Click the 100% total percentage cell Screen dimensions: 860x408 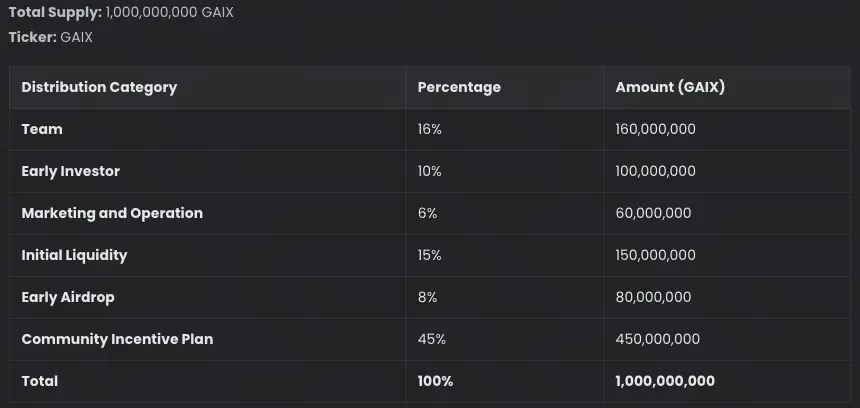tap(435, 381)
